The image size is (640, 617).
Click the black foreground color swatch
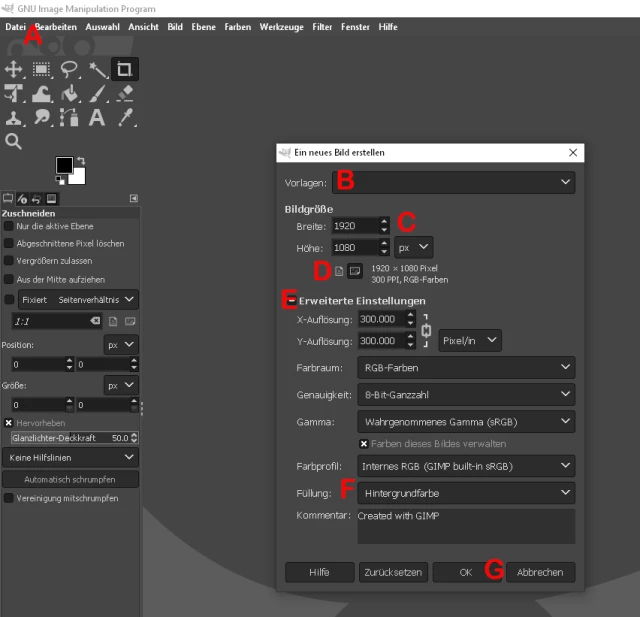(x=64, y=165)
